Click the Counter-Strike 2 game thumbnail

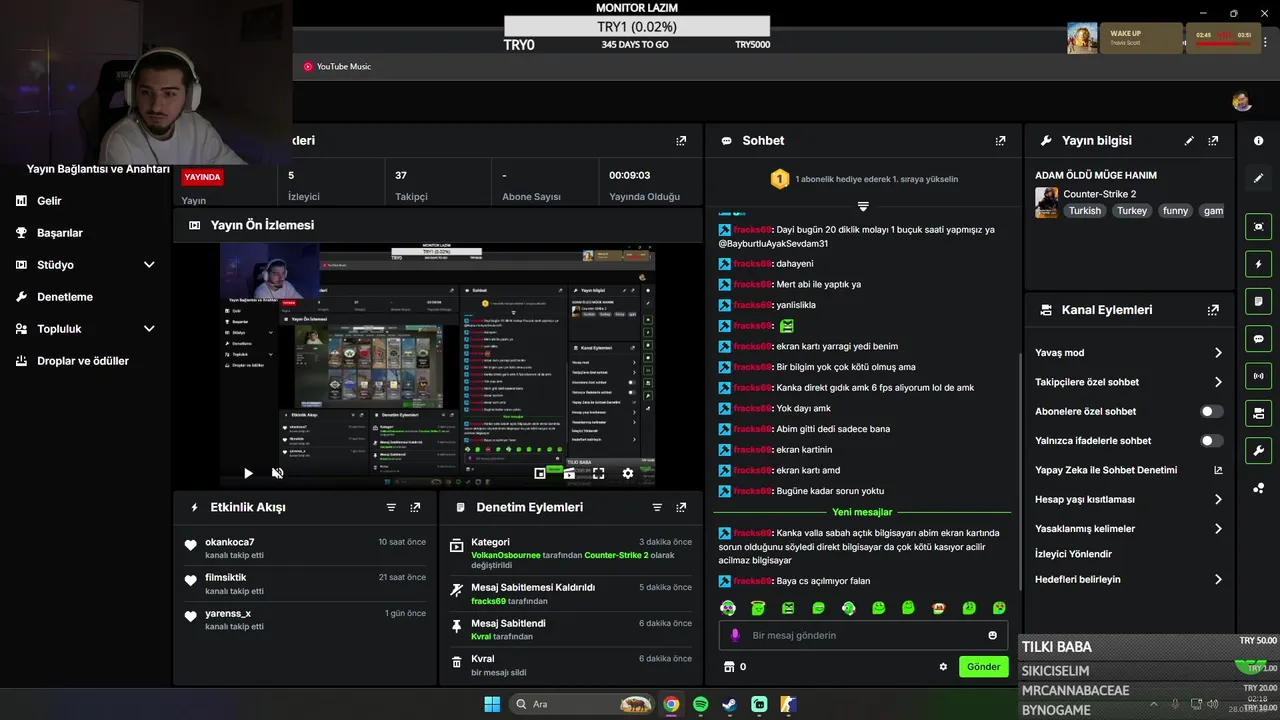[1046, 202]
